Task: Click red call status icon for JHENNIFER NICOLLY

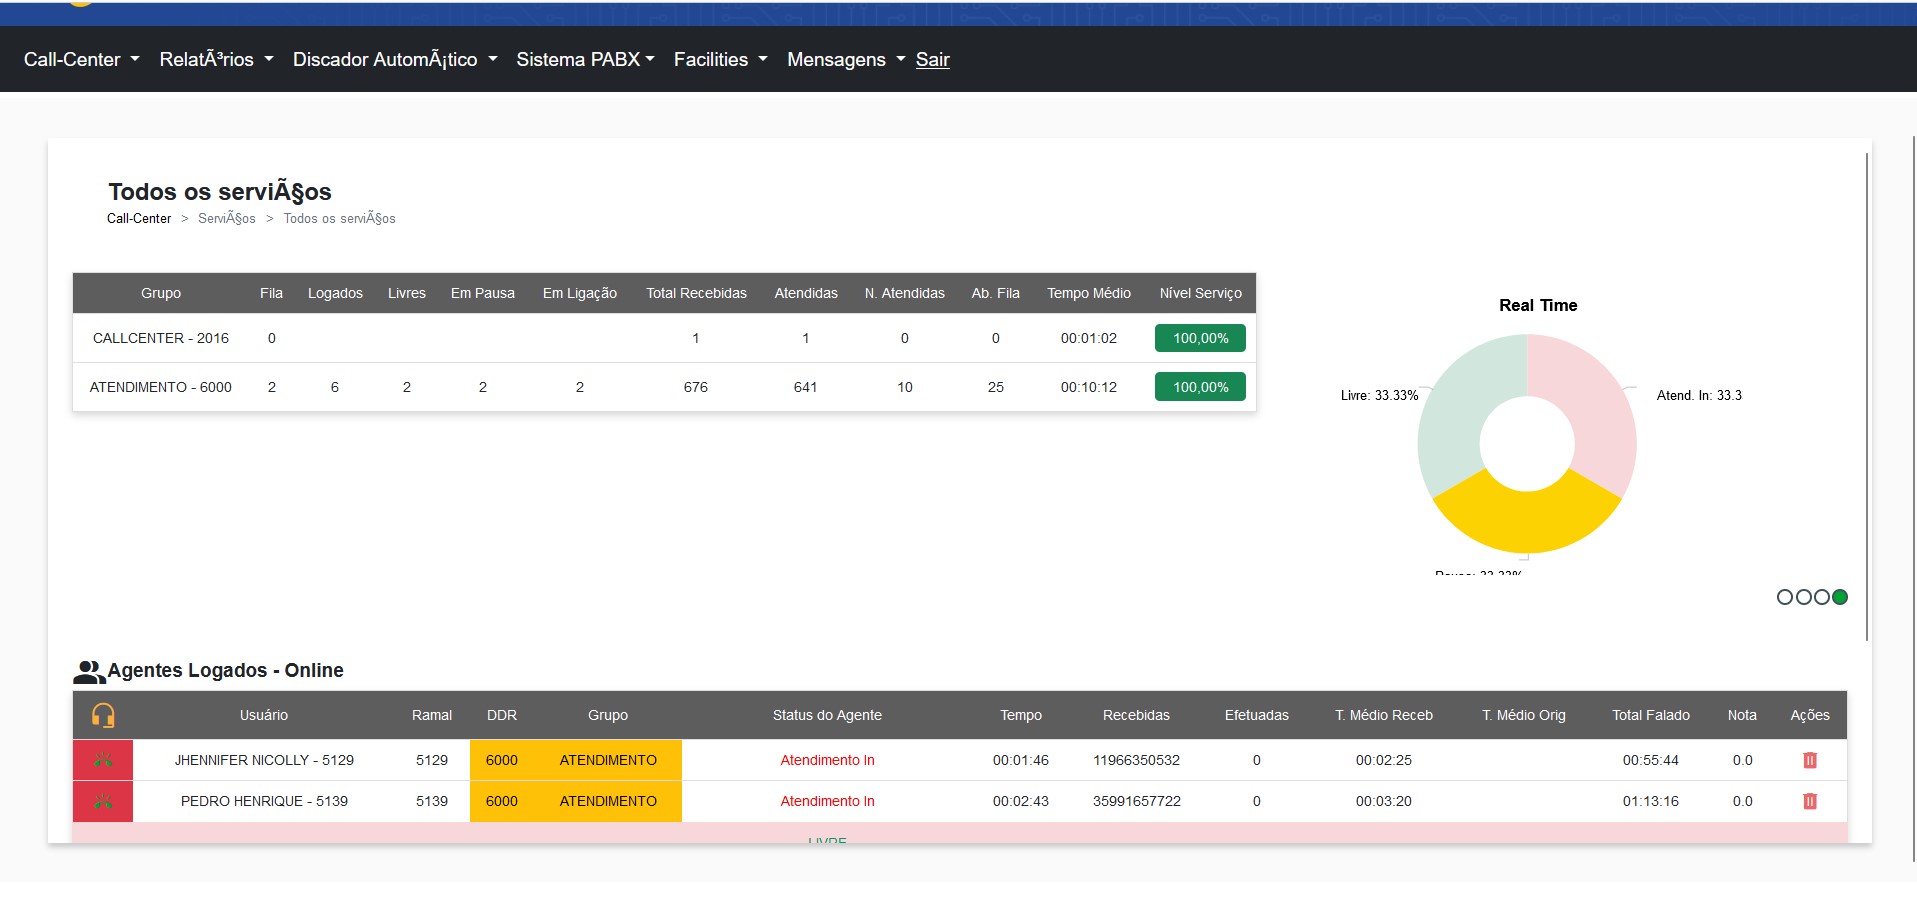Action: coord(103,760)
